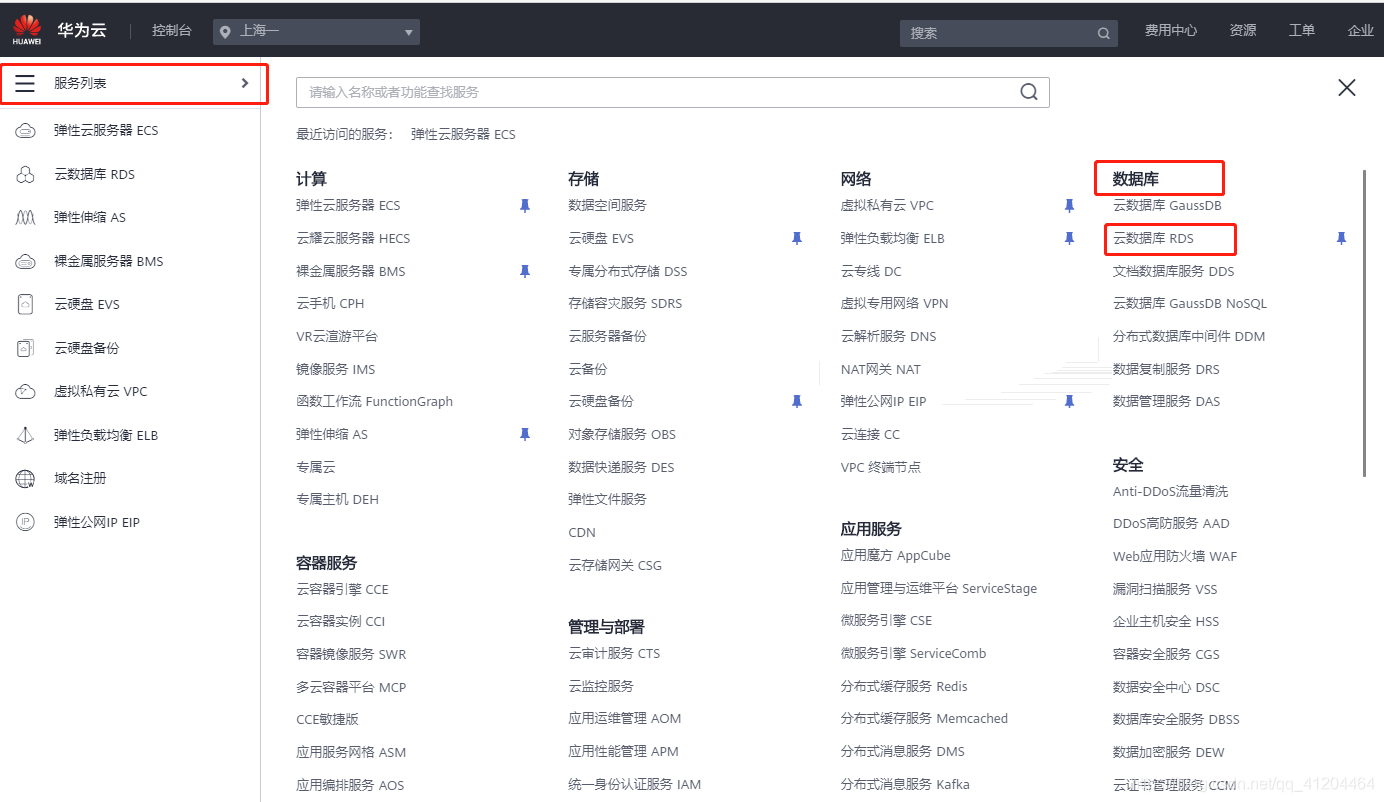This screenshot has width=1384, height=802.
Task: Open 费用中心 in the top menu
Action: click(1171, 31)
